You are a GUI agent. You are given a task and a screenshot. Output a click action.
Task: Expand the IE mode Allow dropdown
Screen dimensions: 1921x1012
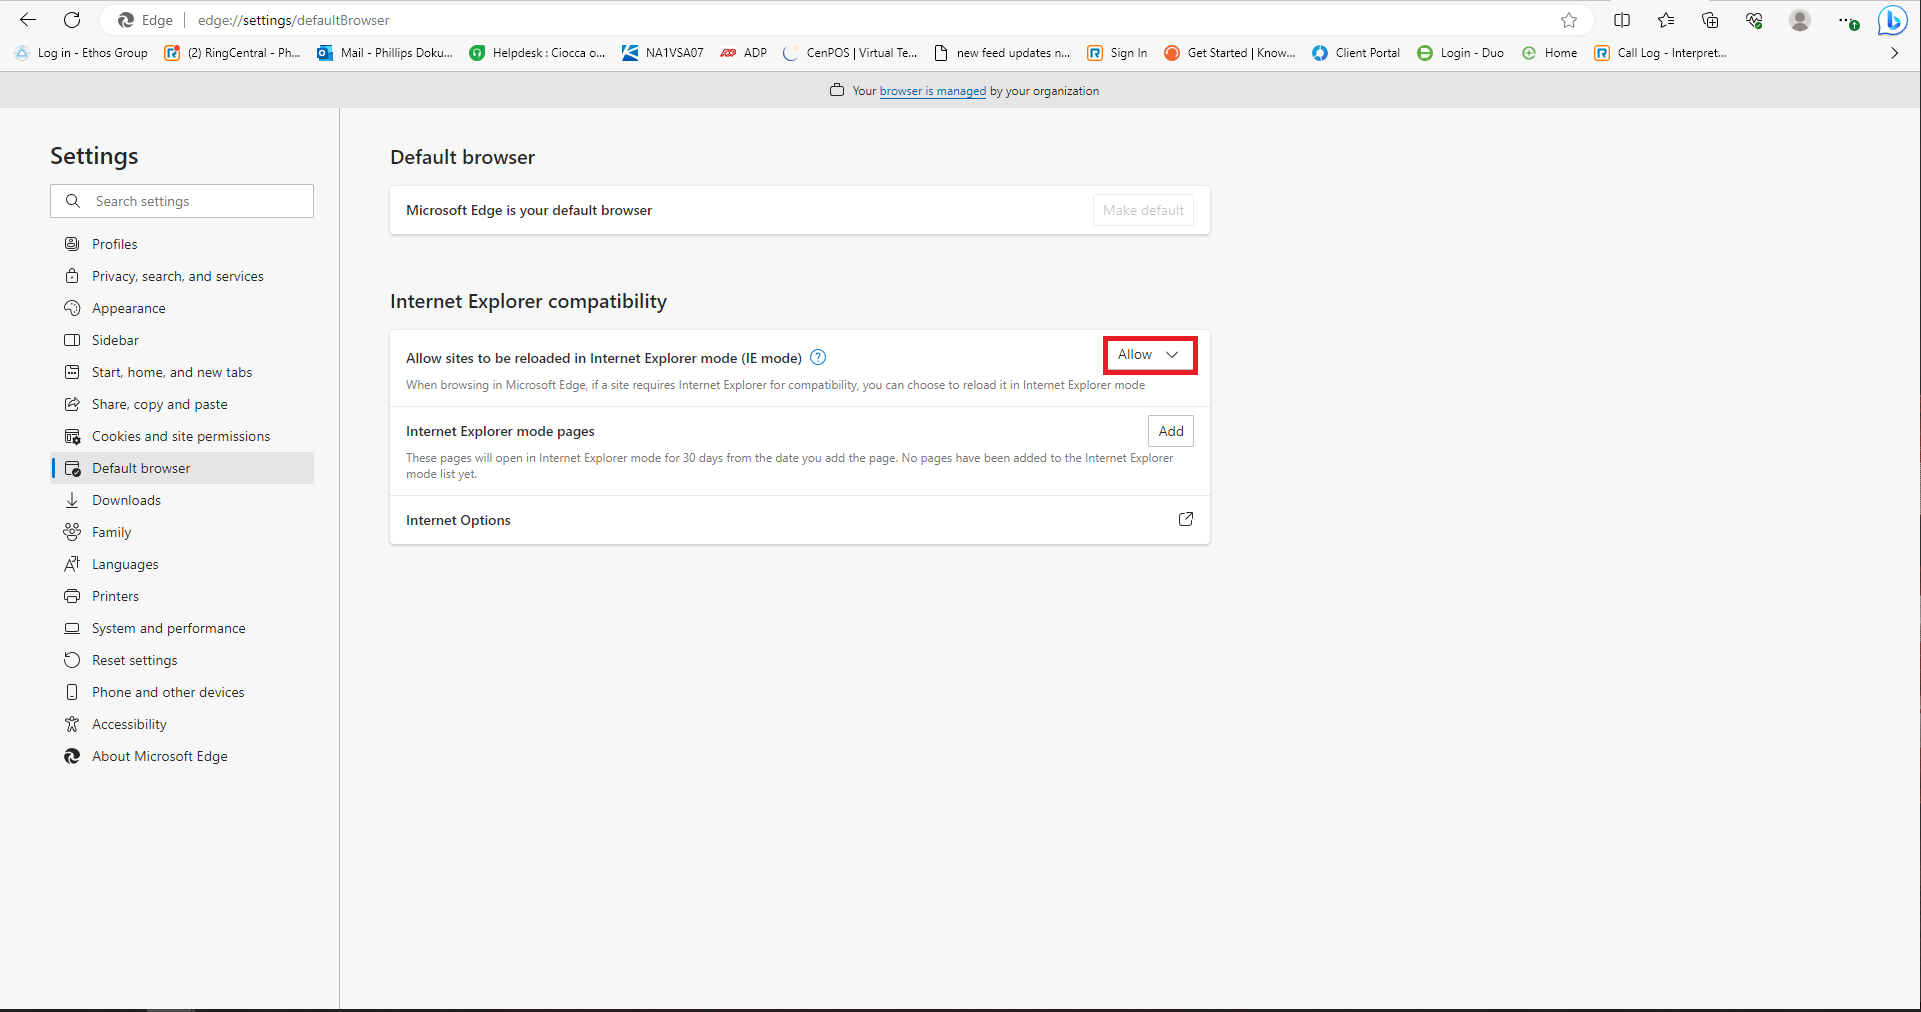[1149, 355]
